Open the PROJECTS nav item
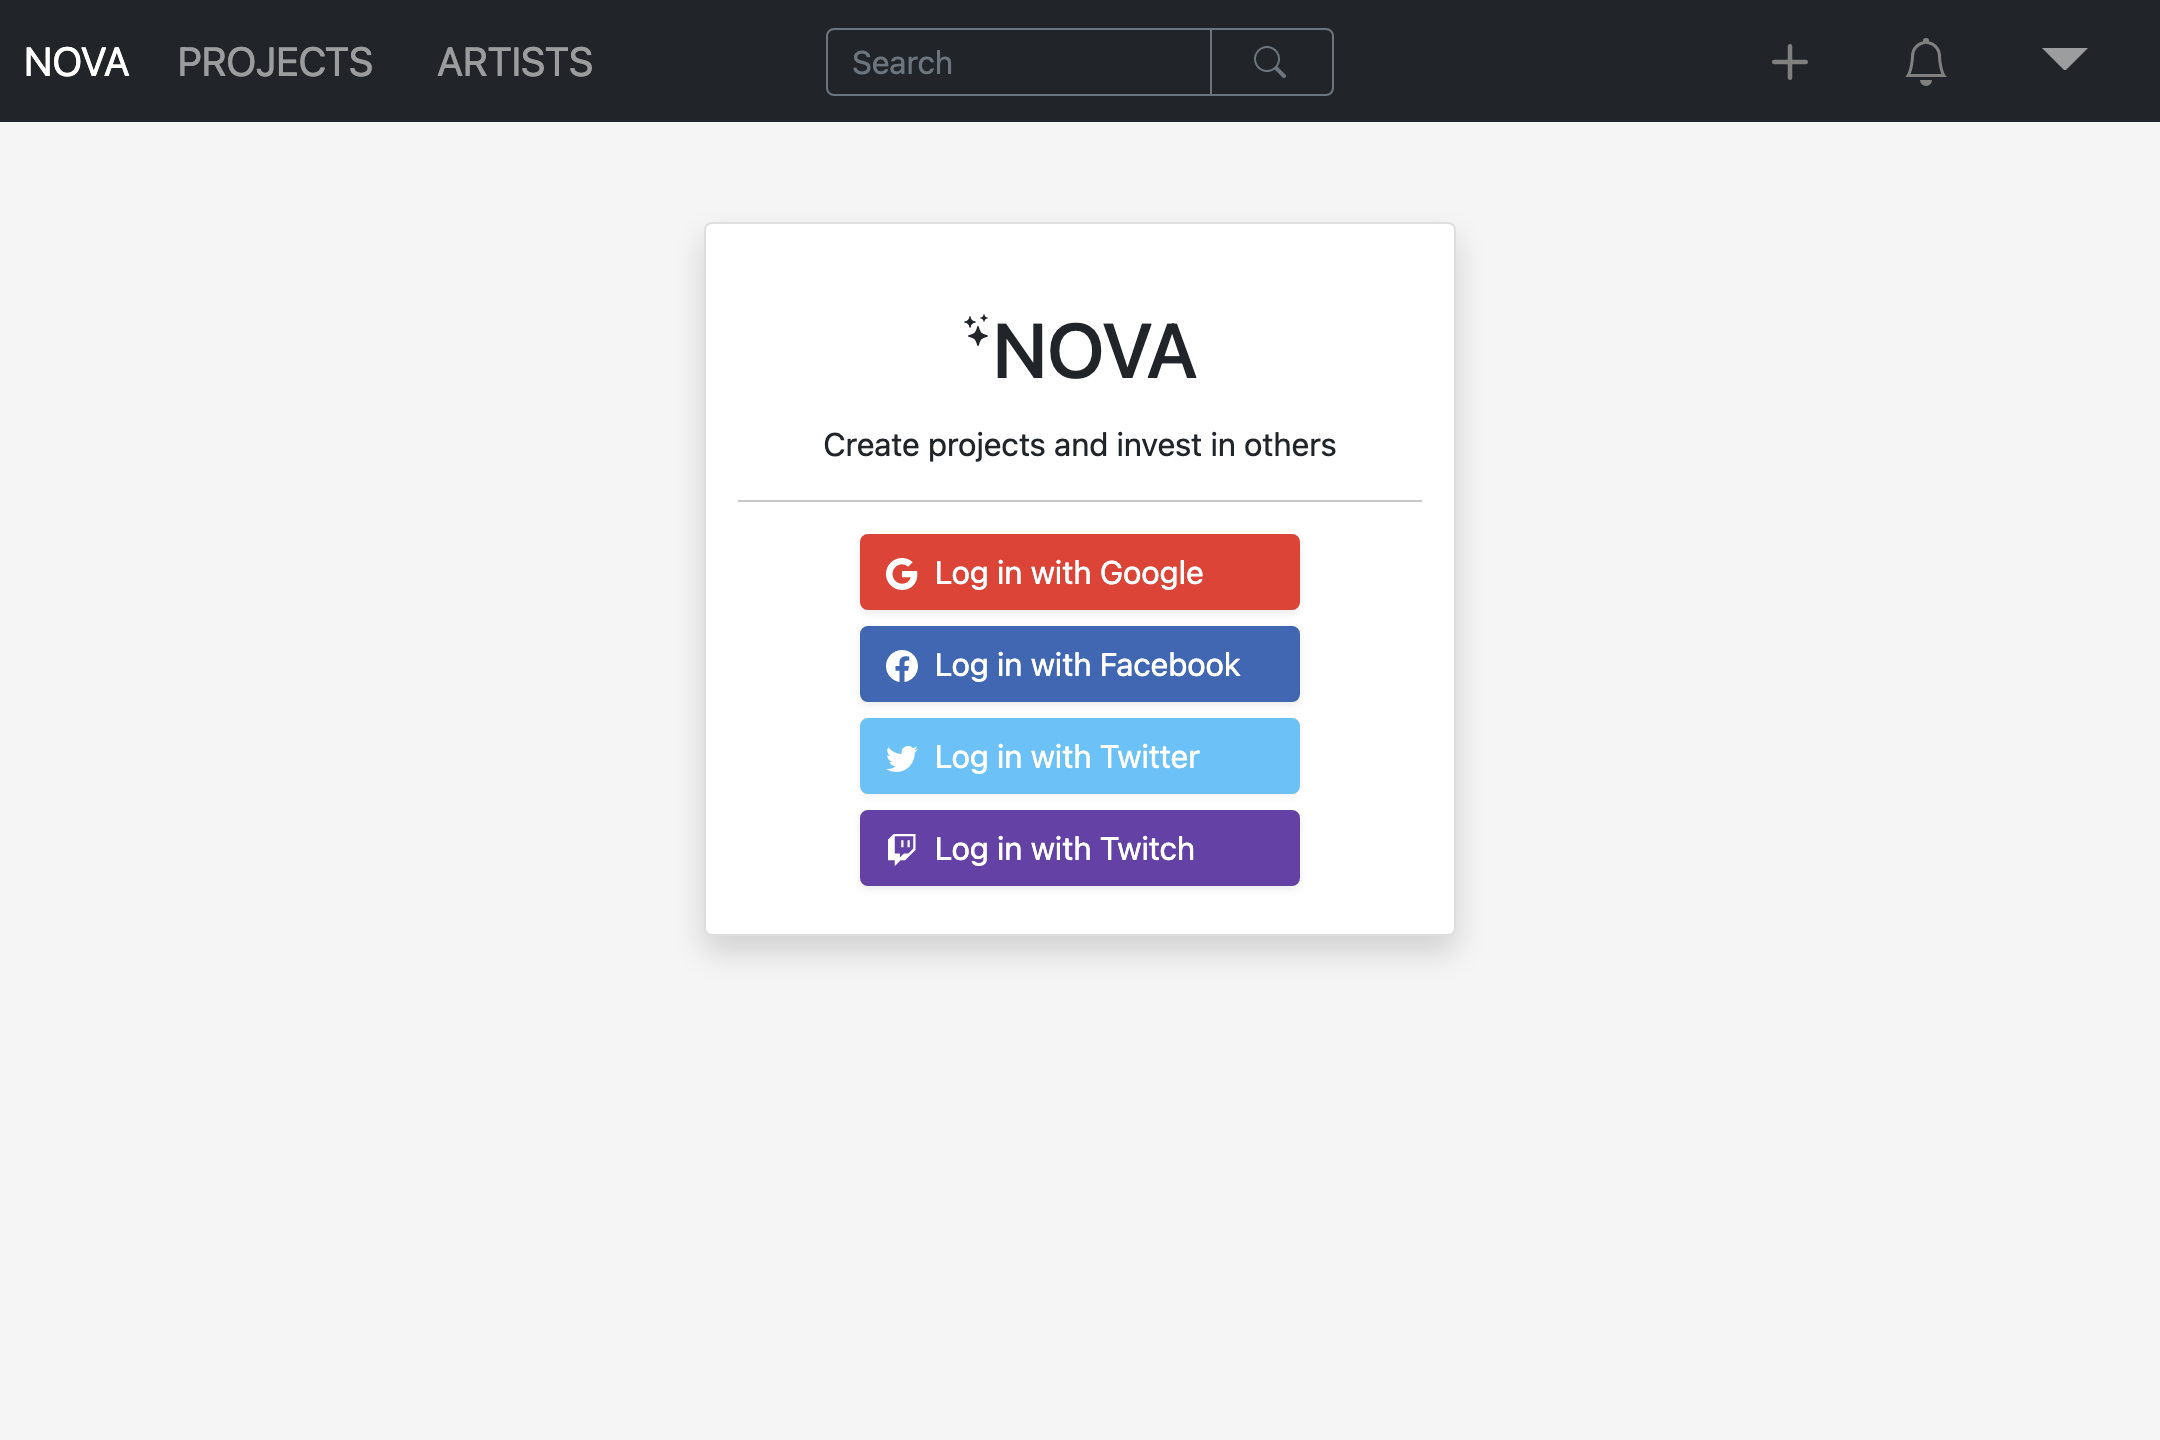 tap(275, 62)
